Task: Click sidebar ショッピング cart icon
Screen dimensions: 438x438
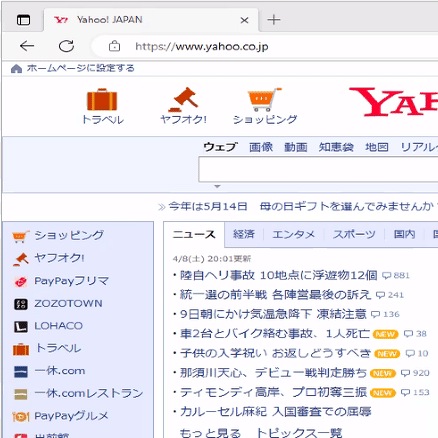Action: 20,236
